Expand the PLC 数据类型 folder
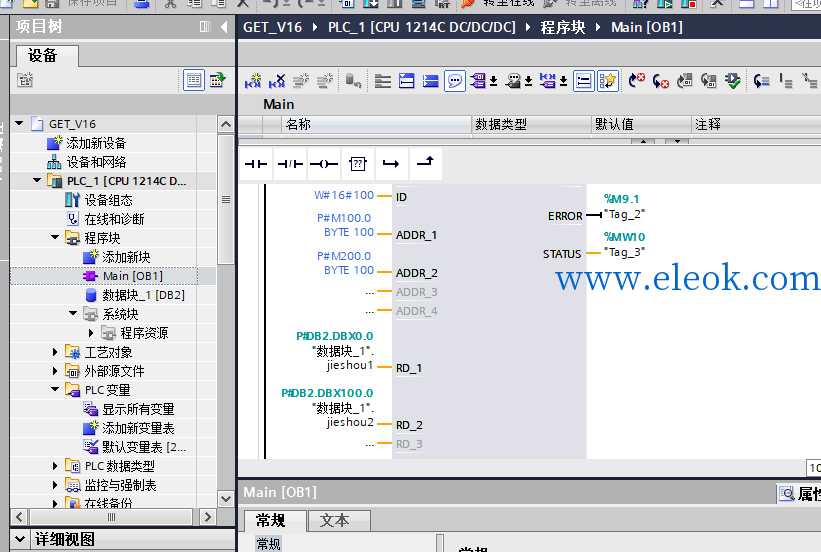Image resolution: width=821 pixels, height=552 pixels. [x=55, y=466]
